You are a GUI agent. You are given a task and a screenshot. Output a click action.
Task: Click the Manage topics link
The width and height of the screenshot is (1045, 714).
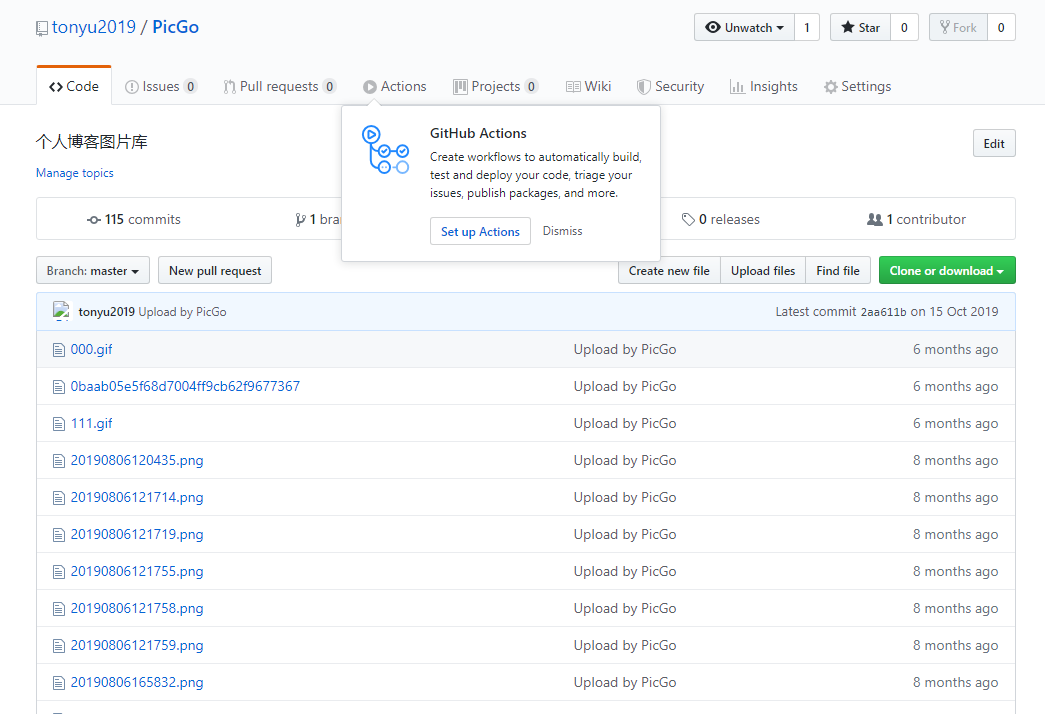coord(75,173)
